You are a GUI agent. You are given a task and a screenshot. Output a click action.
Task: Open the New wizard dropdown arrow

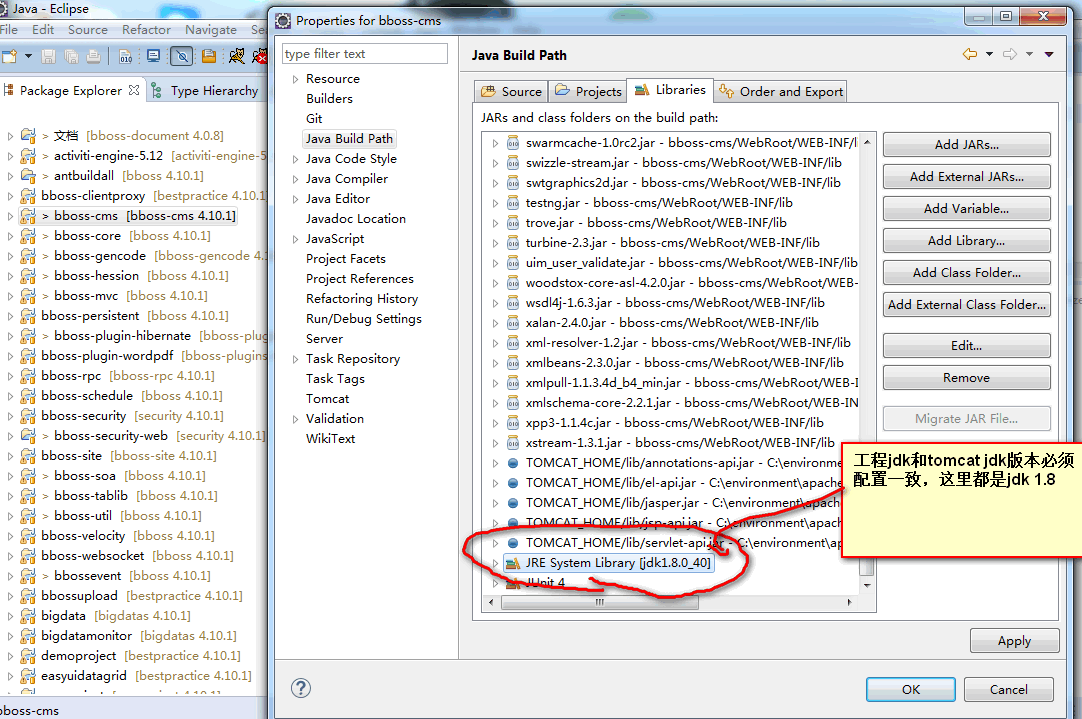[x=28, y=56]
